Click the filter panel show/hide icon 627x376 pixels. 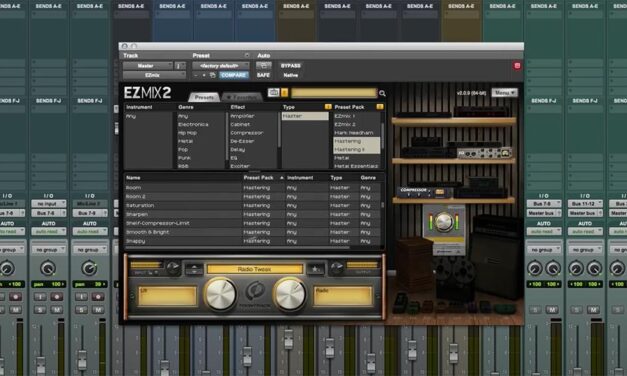pos(274,93)
